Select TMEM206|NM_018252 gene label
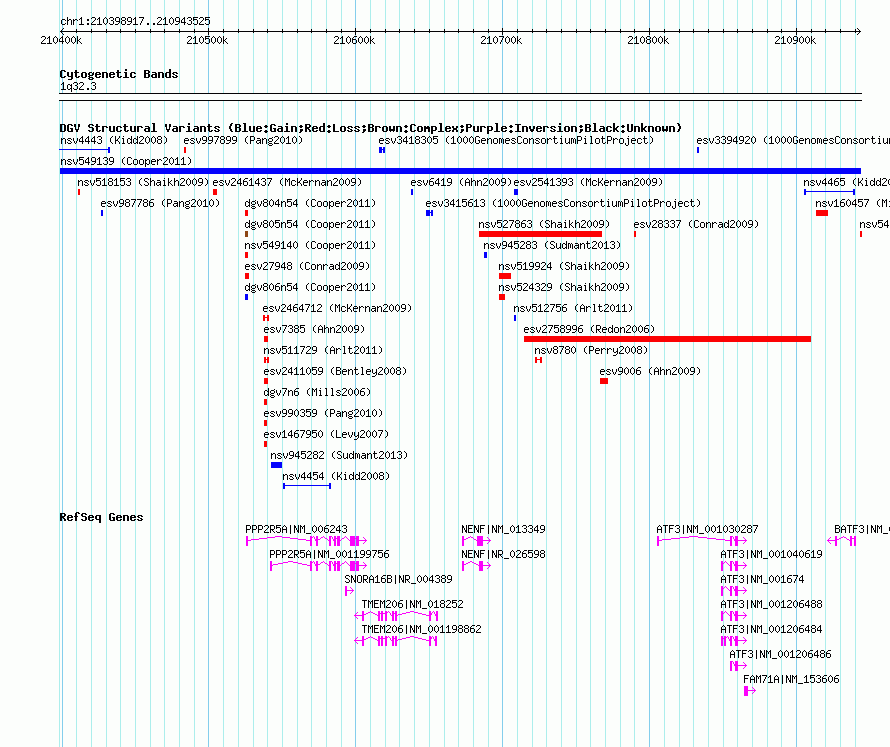This screenshot has height=747, width=890. [413, 604]
